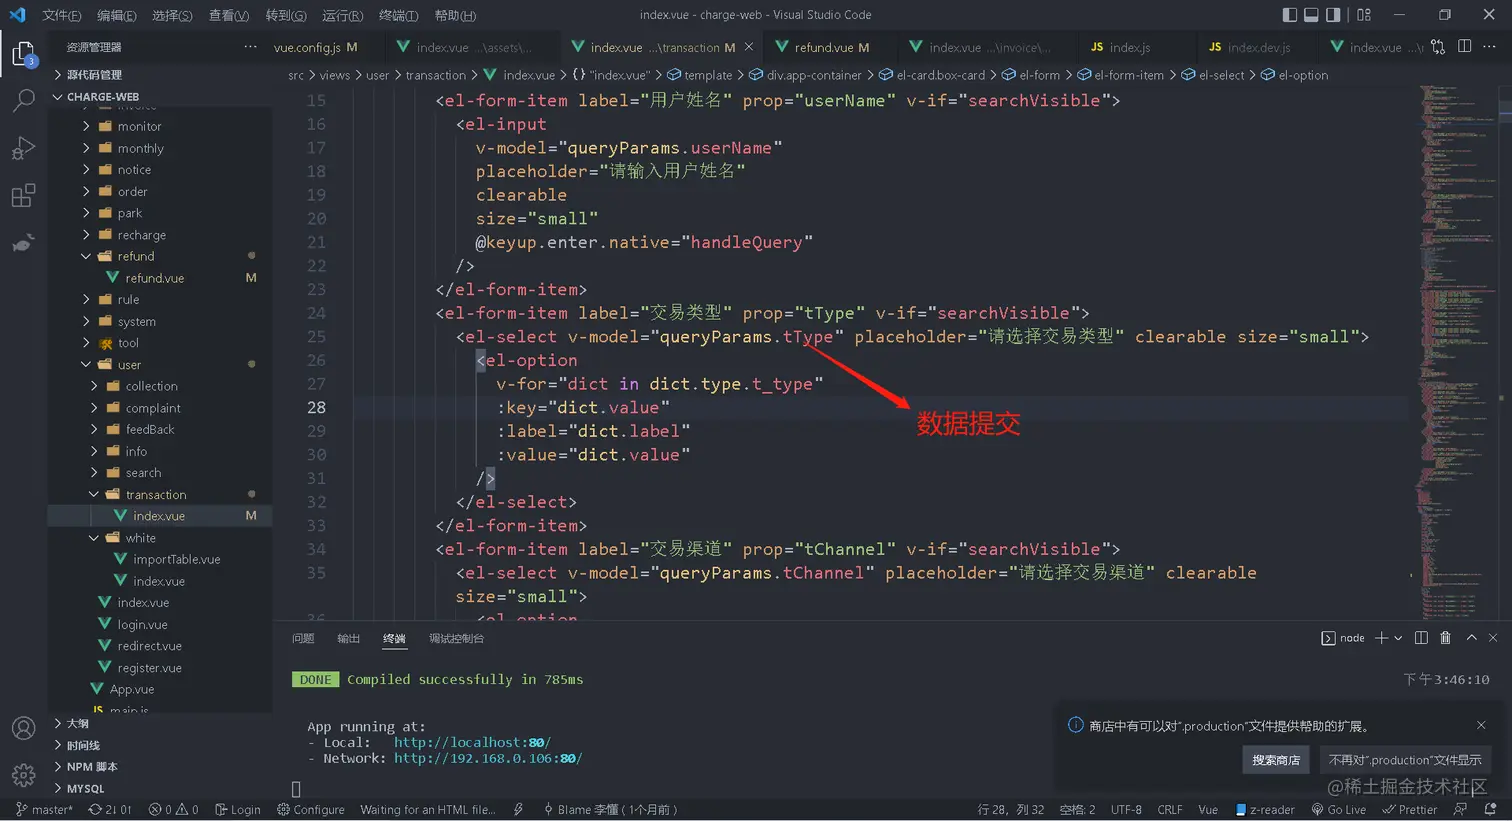Collapse the CHARGE-WEB explorer section
1512x821 pixels.
160,97
